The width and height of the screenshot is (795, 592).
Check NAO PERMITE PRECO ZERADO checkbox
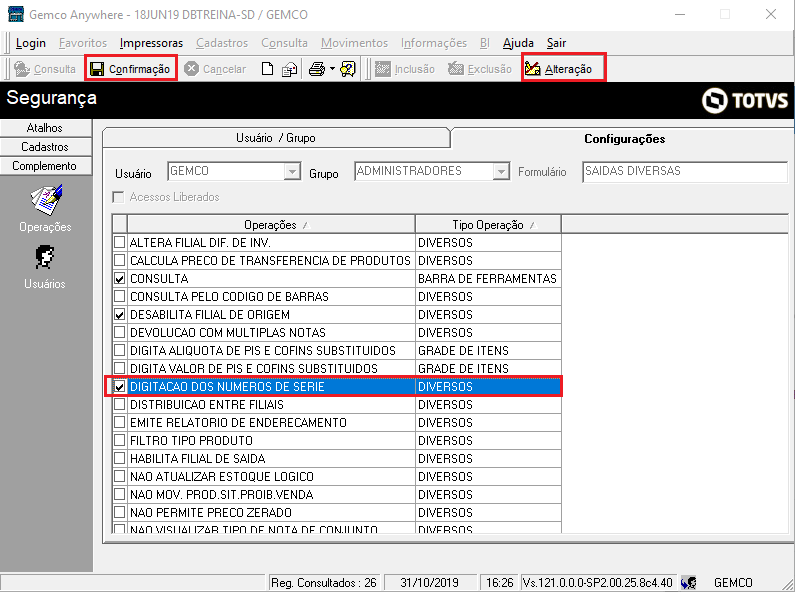120,512
